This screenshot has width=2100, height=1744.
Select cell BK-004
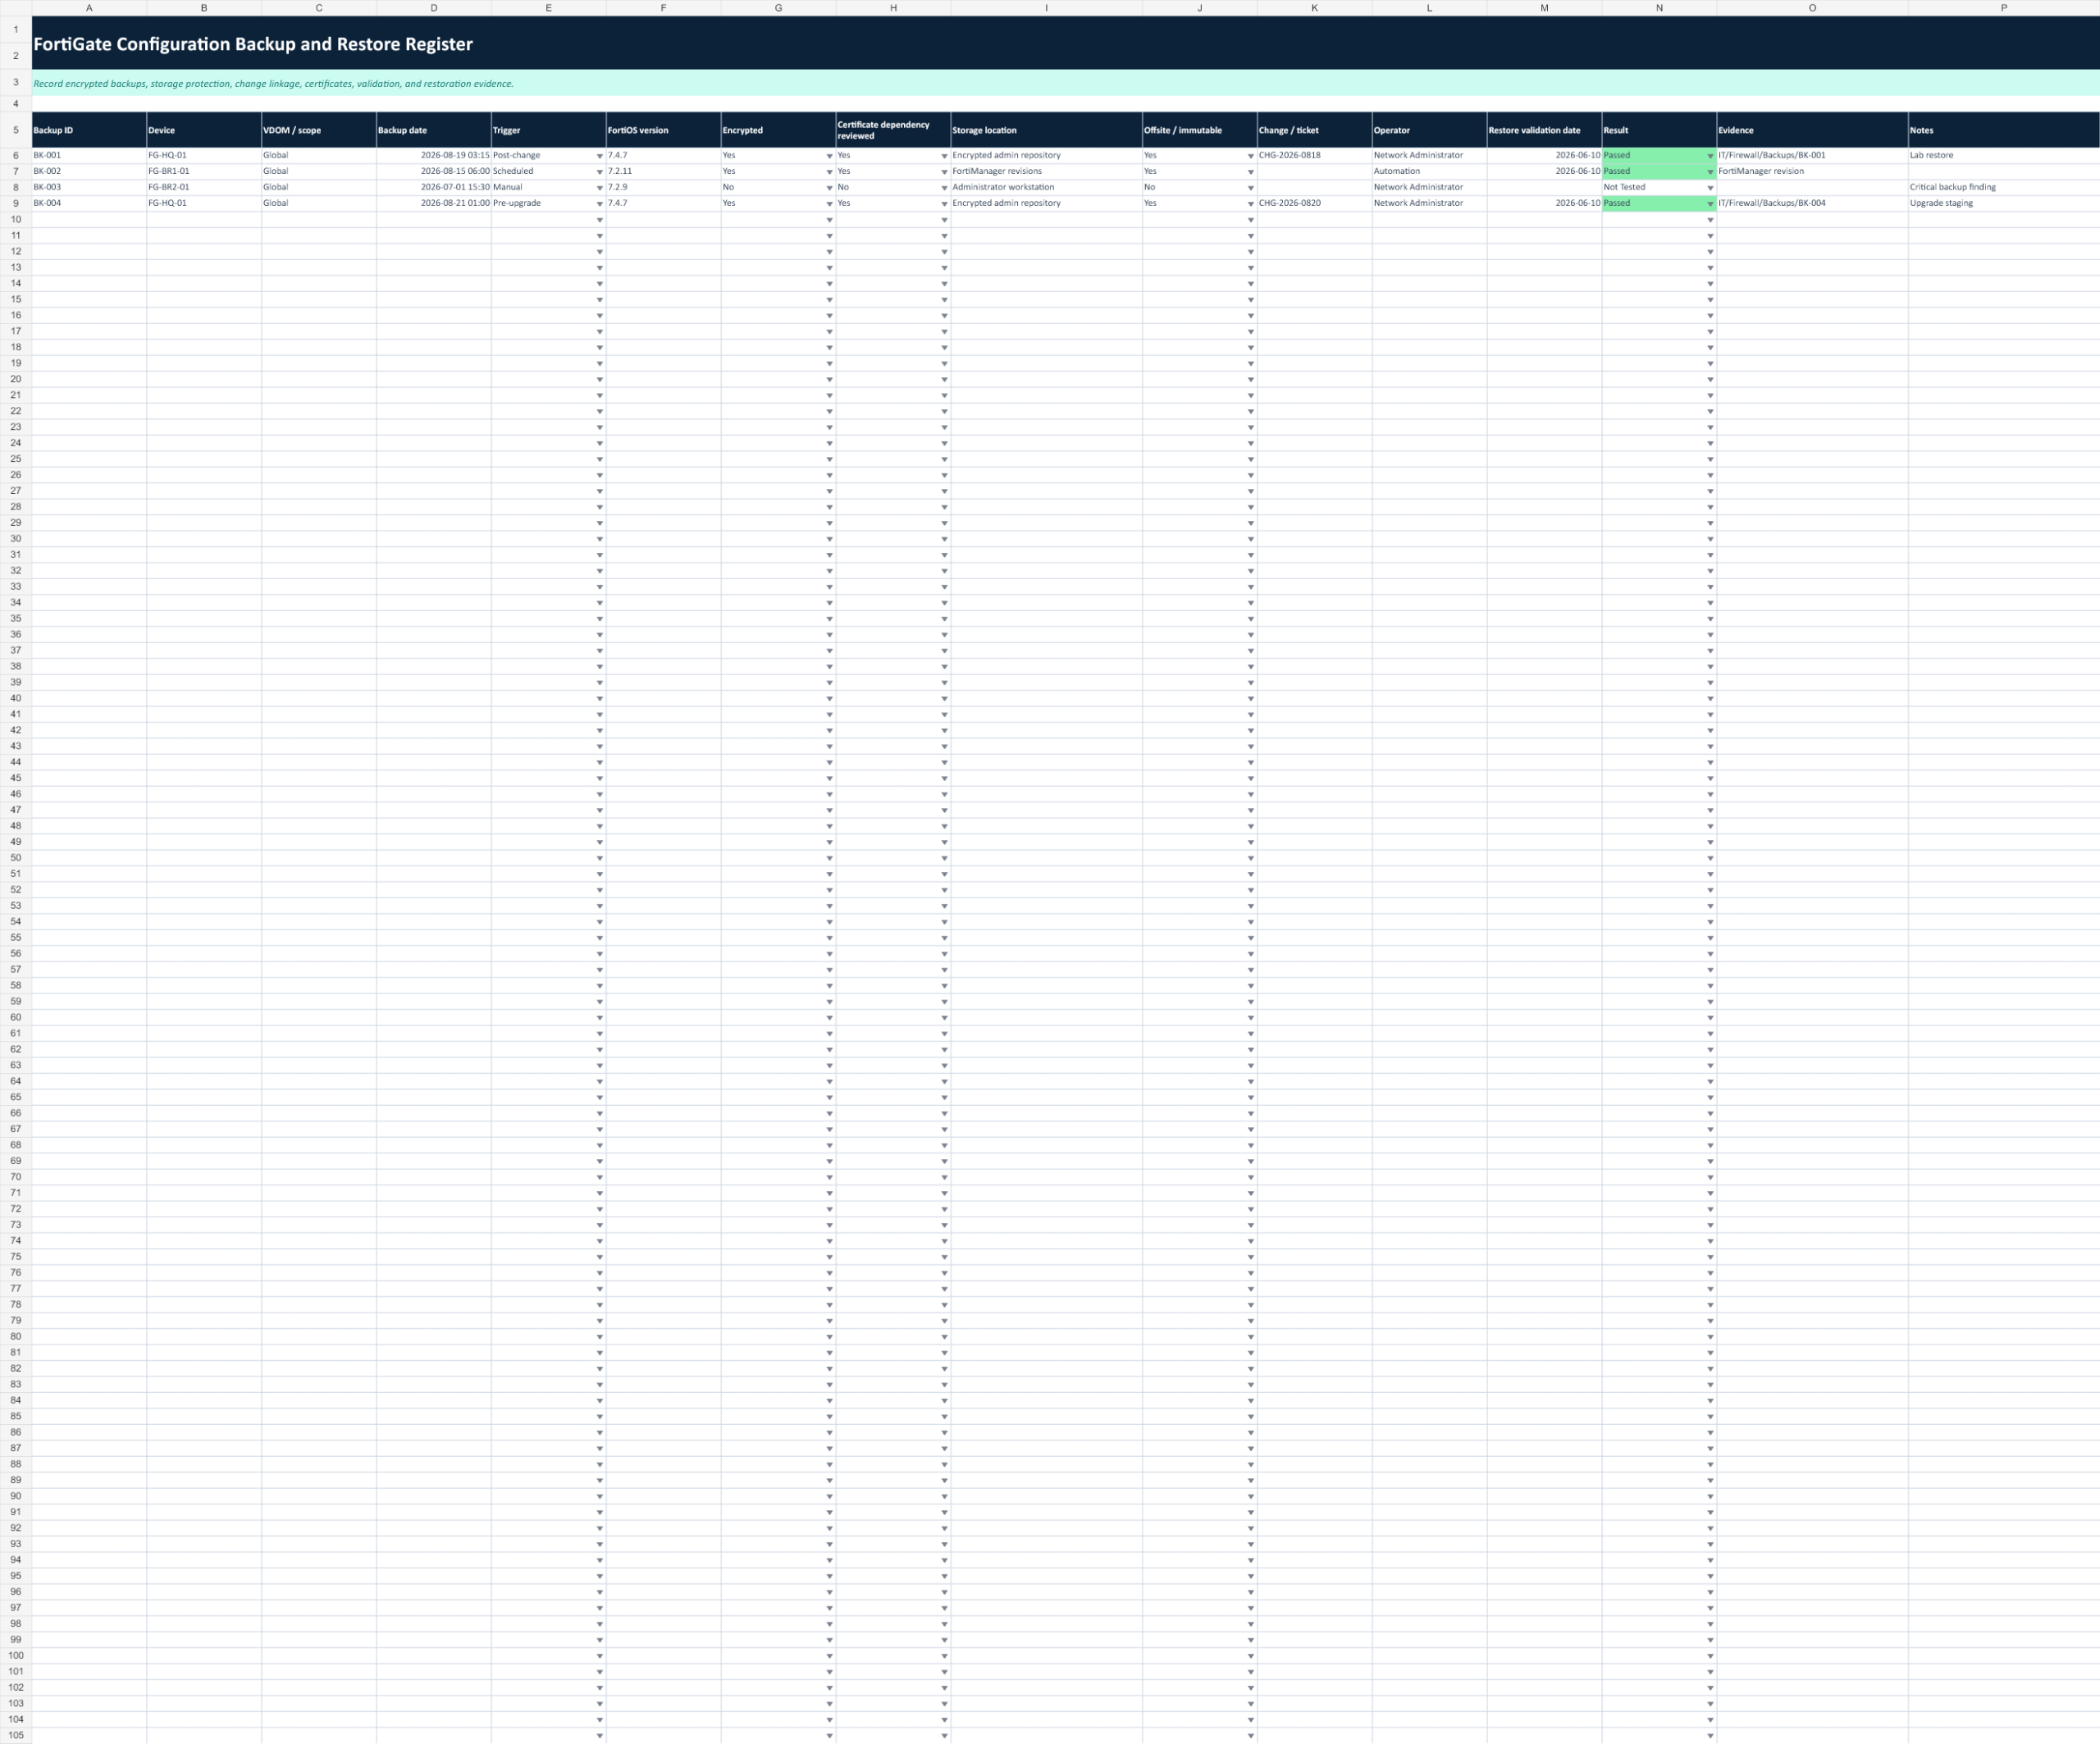tap(89, 204)
